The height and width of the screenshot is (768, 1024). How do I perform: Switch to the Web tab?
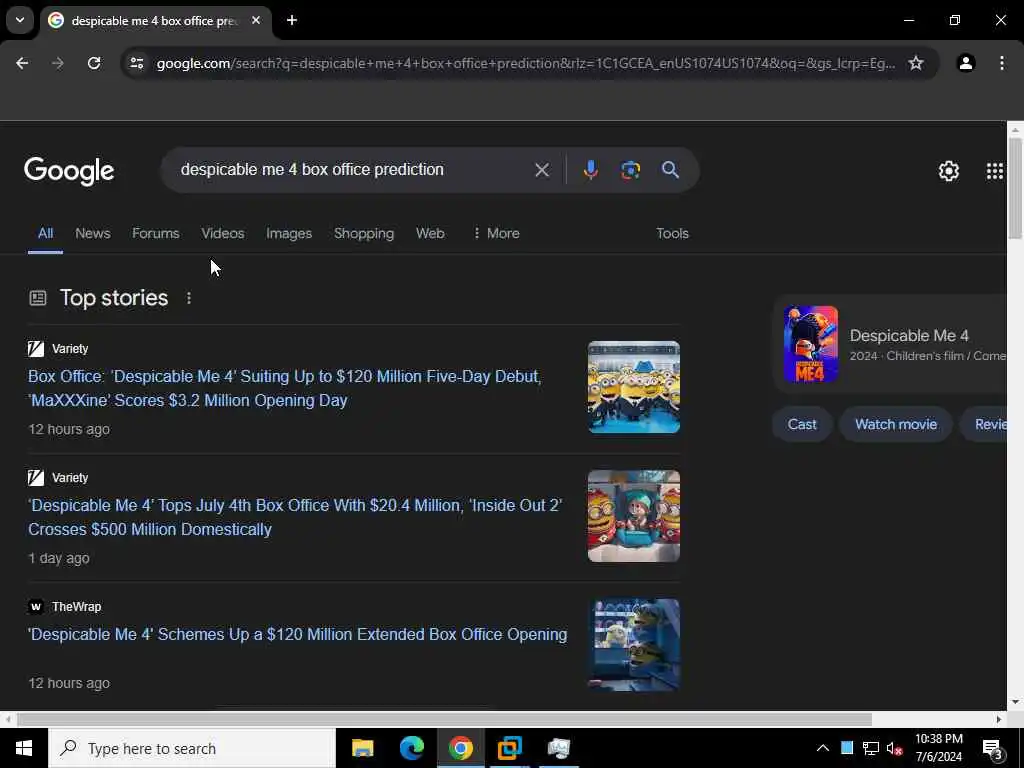(x=430, y=233)
